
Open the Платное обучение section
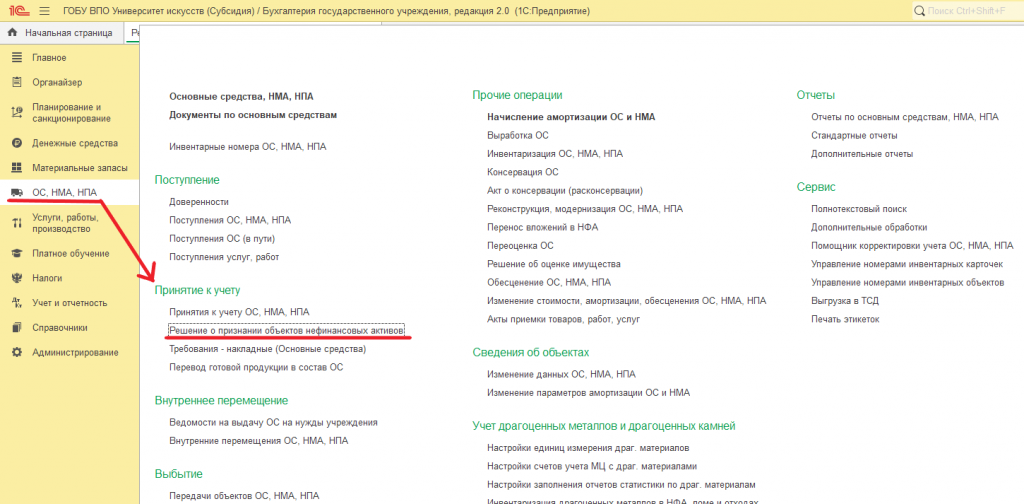[71, 253]
